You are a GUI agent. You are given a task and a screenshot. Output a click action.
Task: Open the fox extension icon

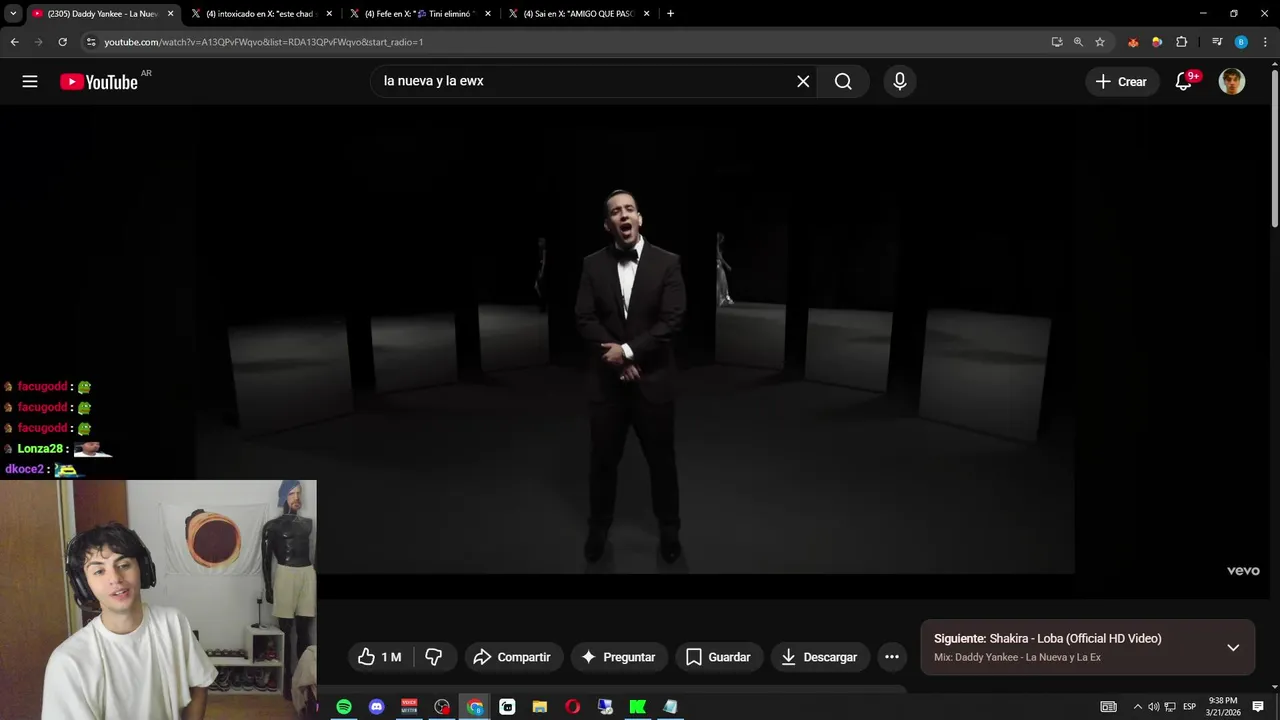1133,42
